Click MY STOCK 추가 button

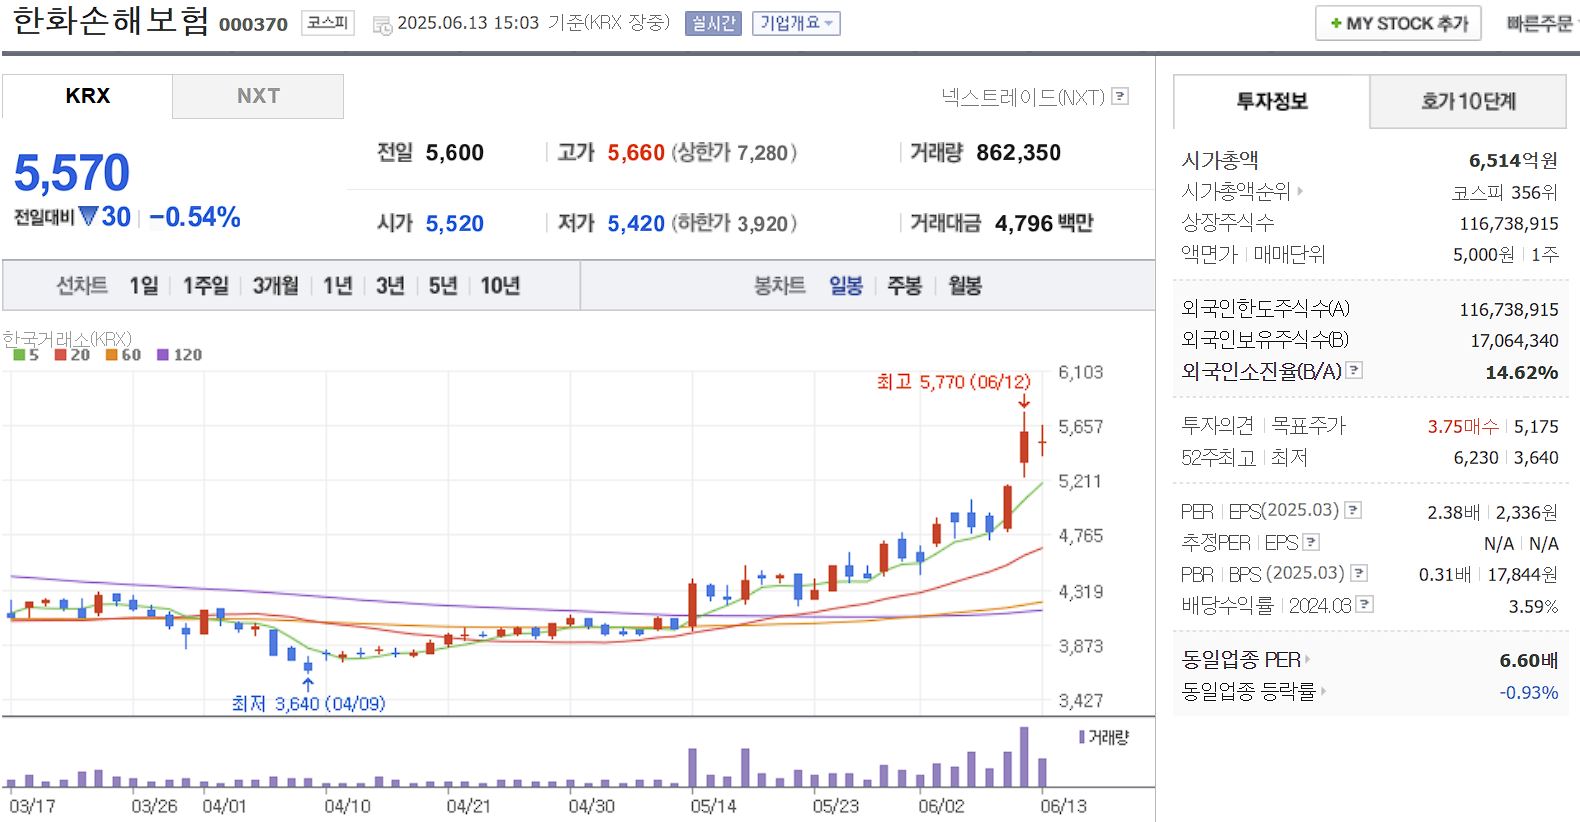point(1398,23)
